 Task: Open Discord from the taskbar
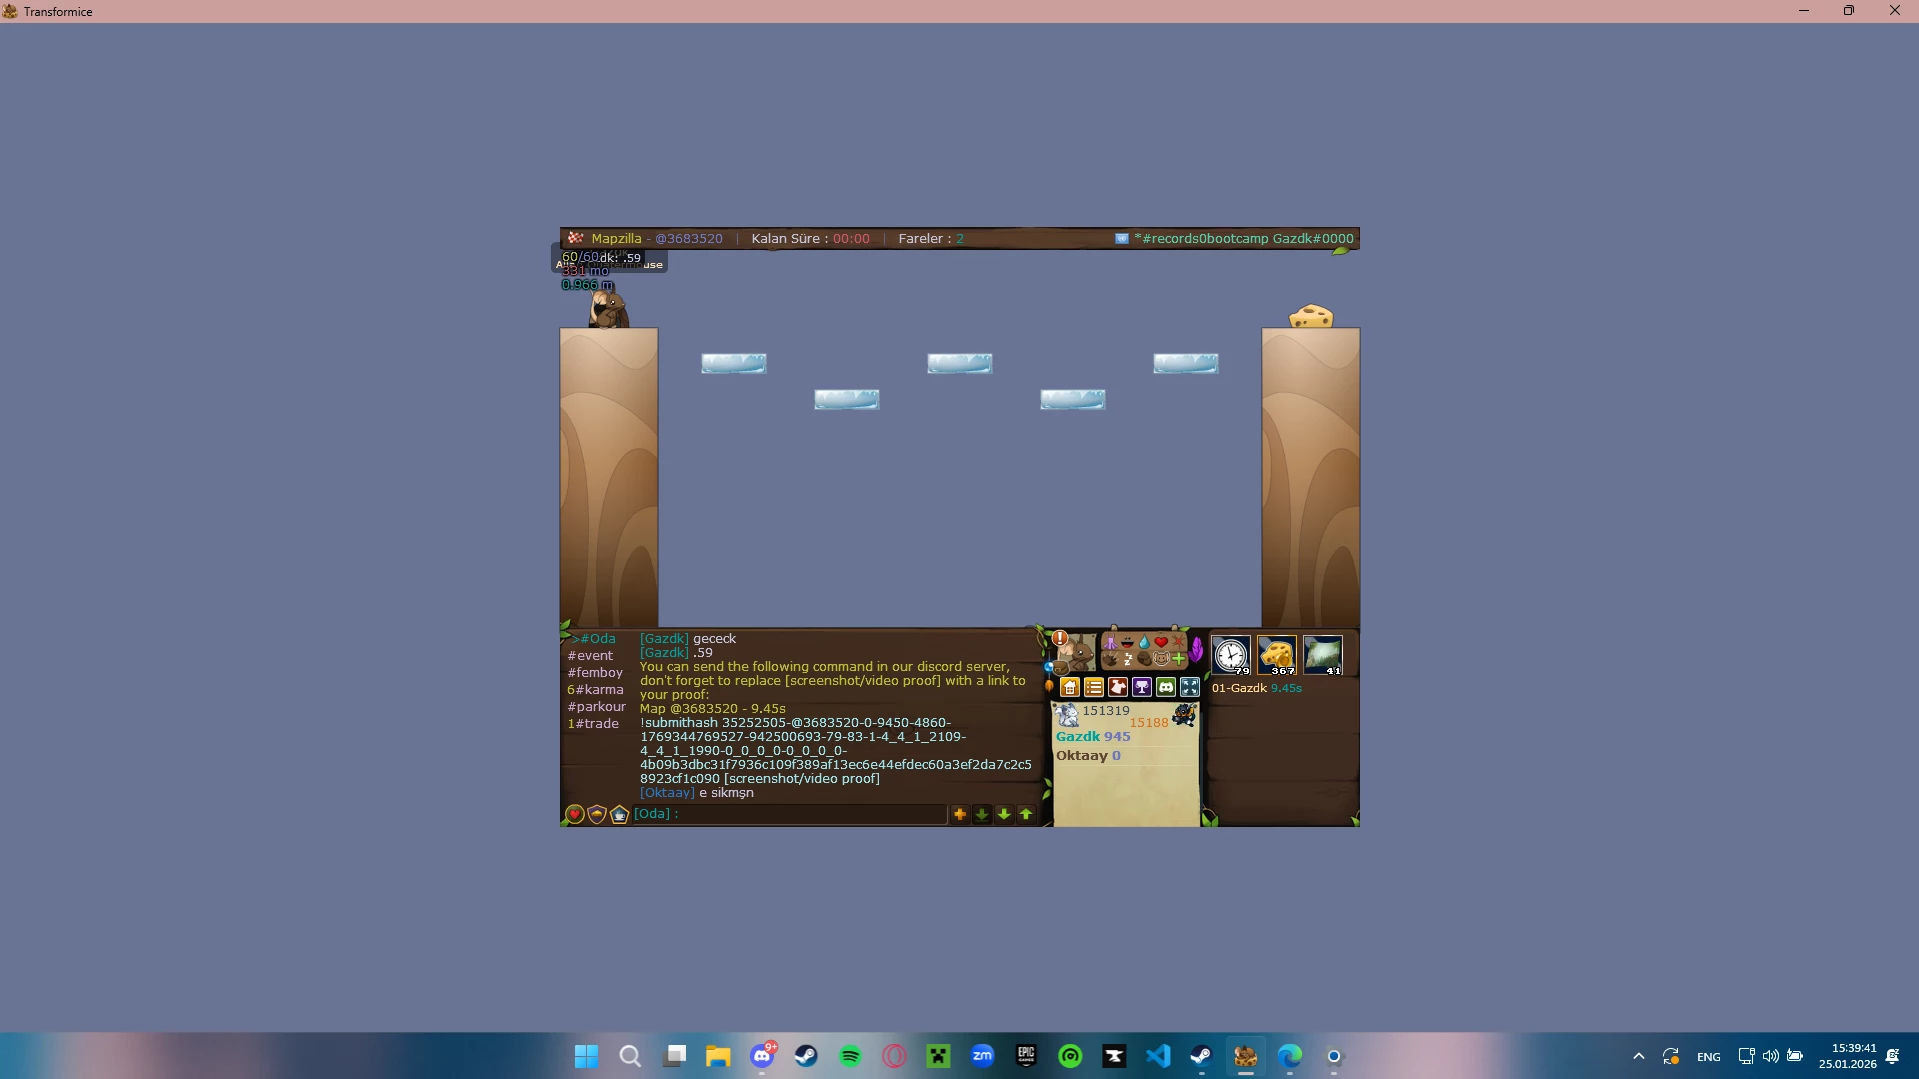click(762, 1056)
